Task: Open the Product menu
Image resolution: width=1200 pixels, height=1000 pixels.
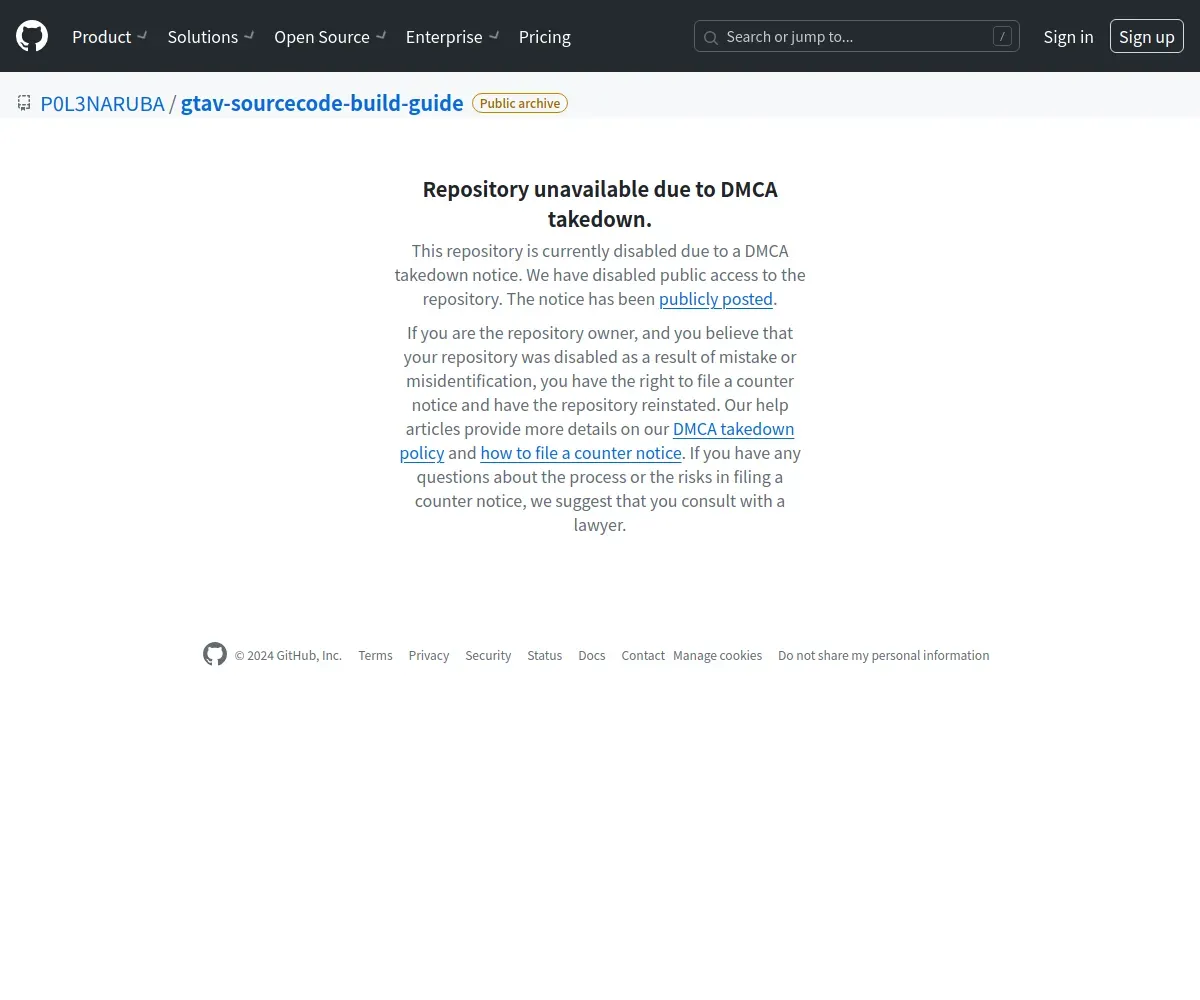Action: pos(109,37)
